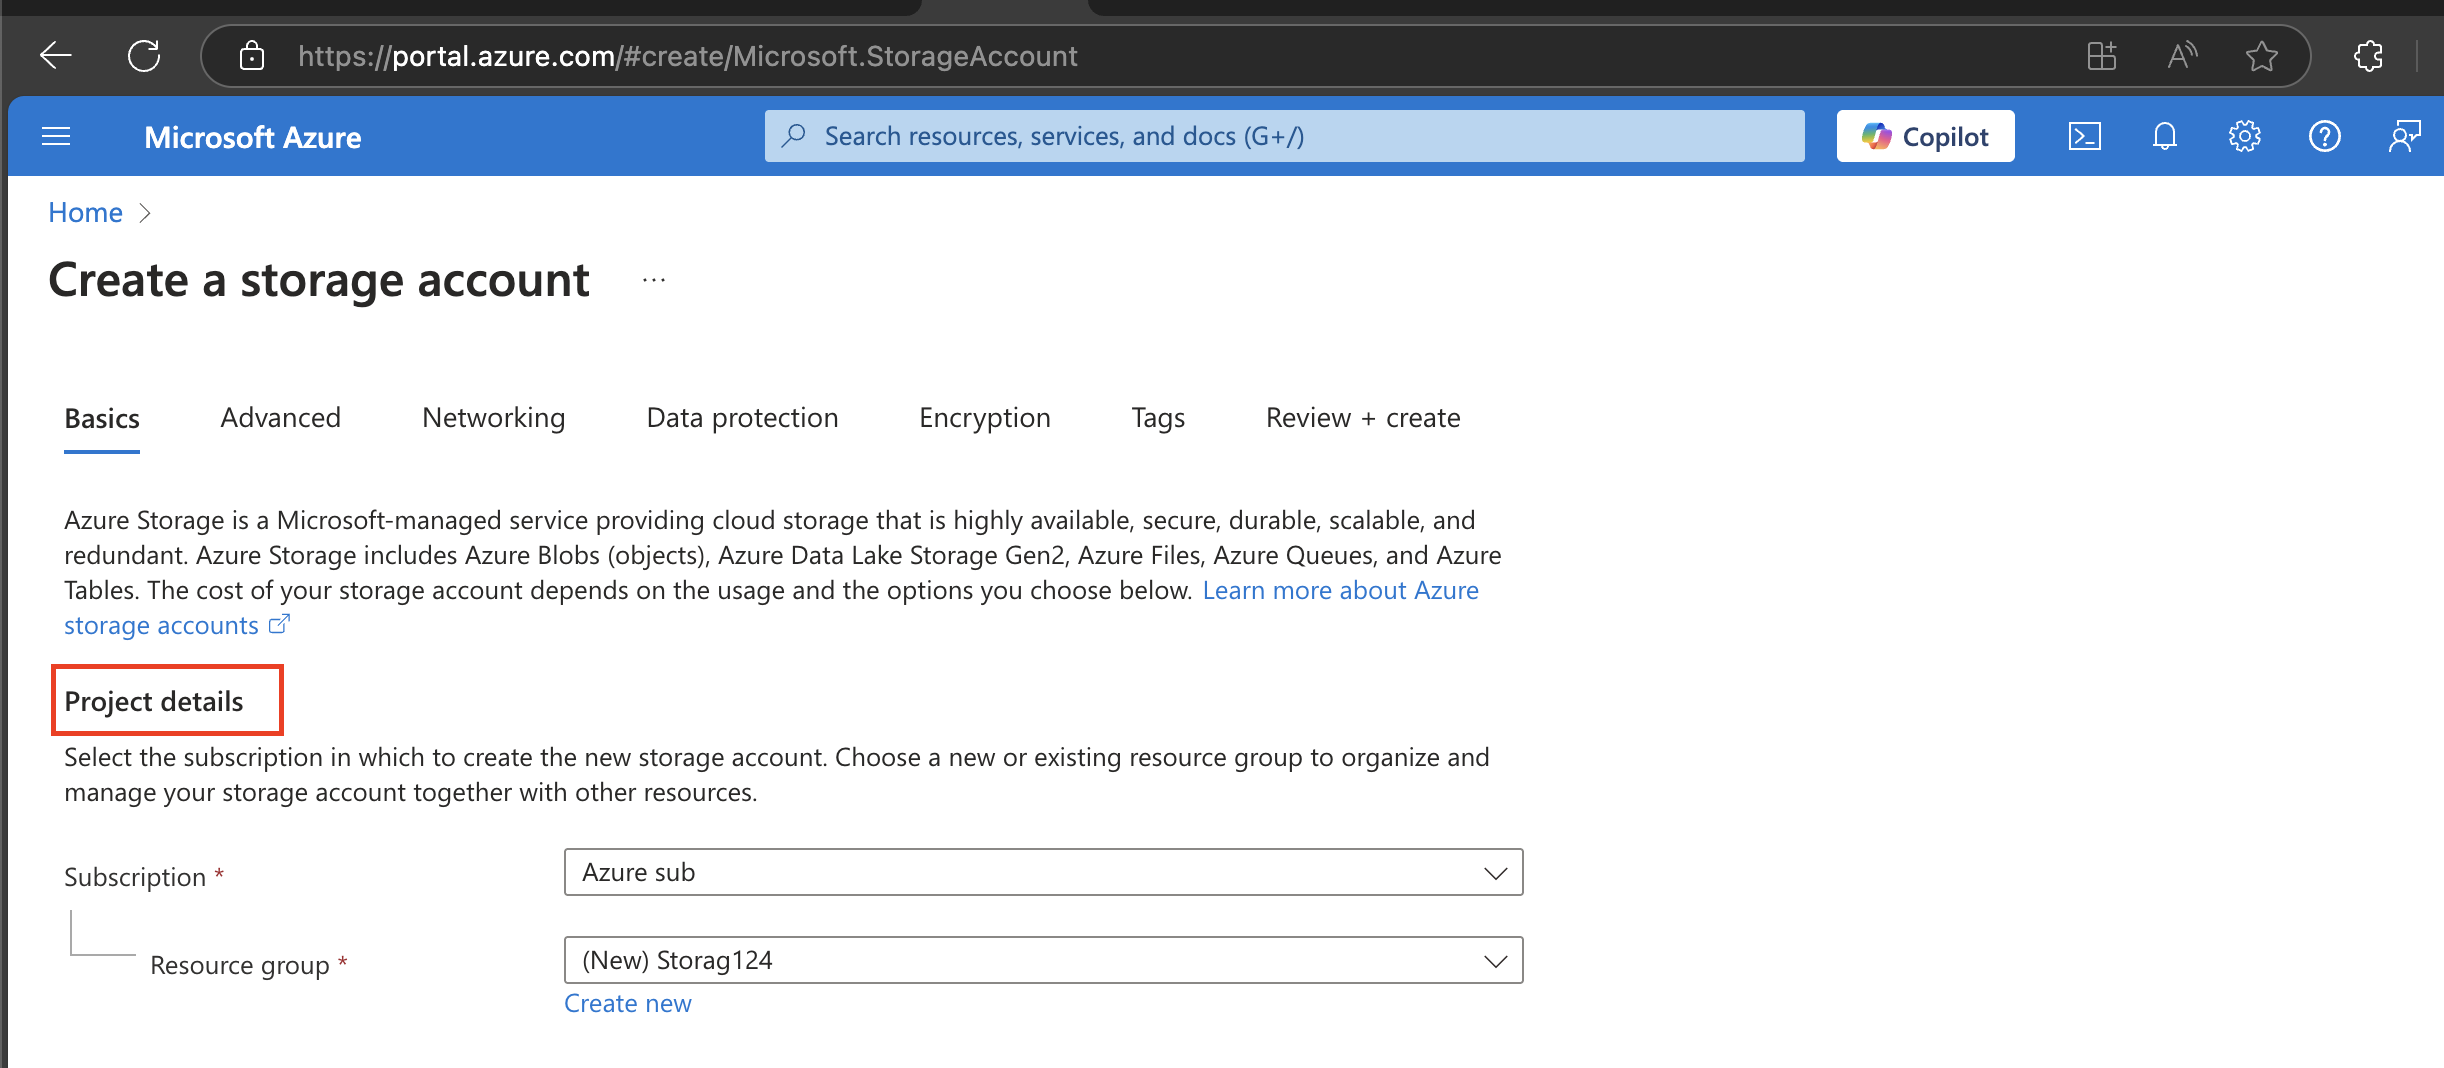Click the breadcrumb chevron after Home
This screenshot has width=2444, height=1068.
pyautogui.click(x=145, y=213)
